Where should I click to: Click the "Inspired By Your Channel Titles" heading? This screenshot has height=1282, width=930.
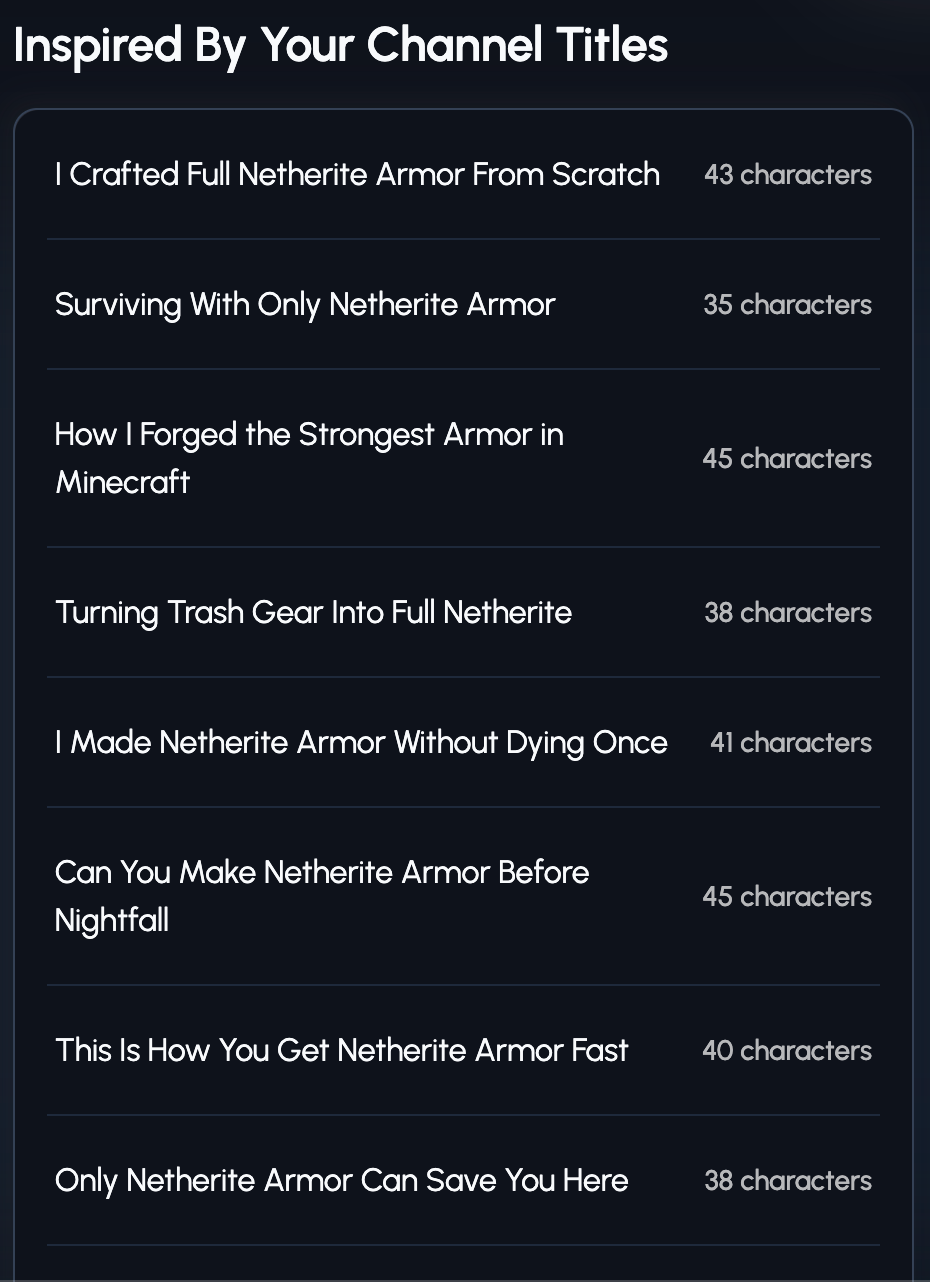tap(341, 46)
